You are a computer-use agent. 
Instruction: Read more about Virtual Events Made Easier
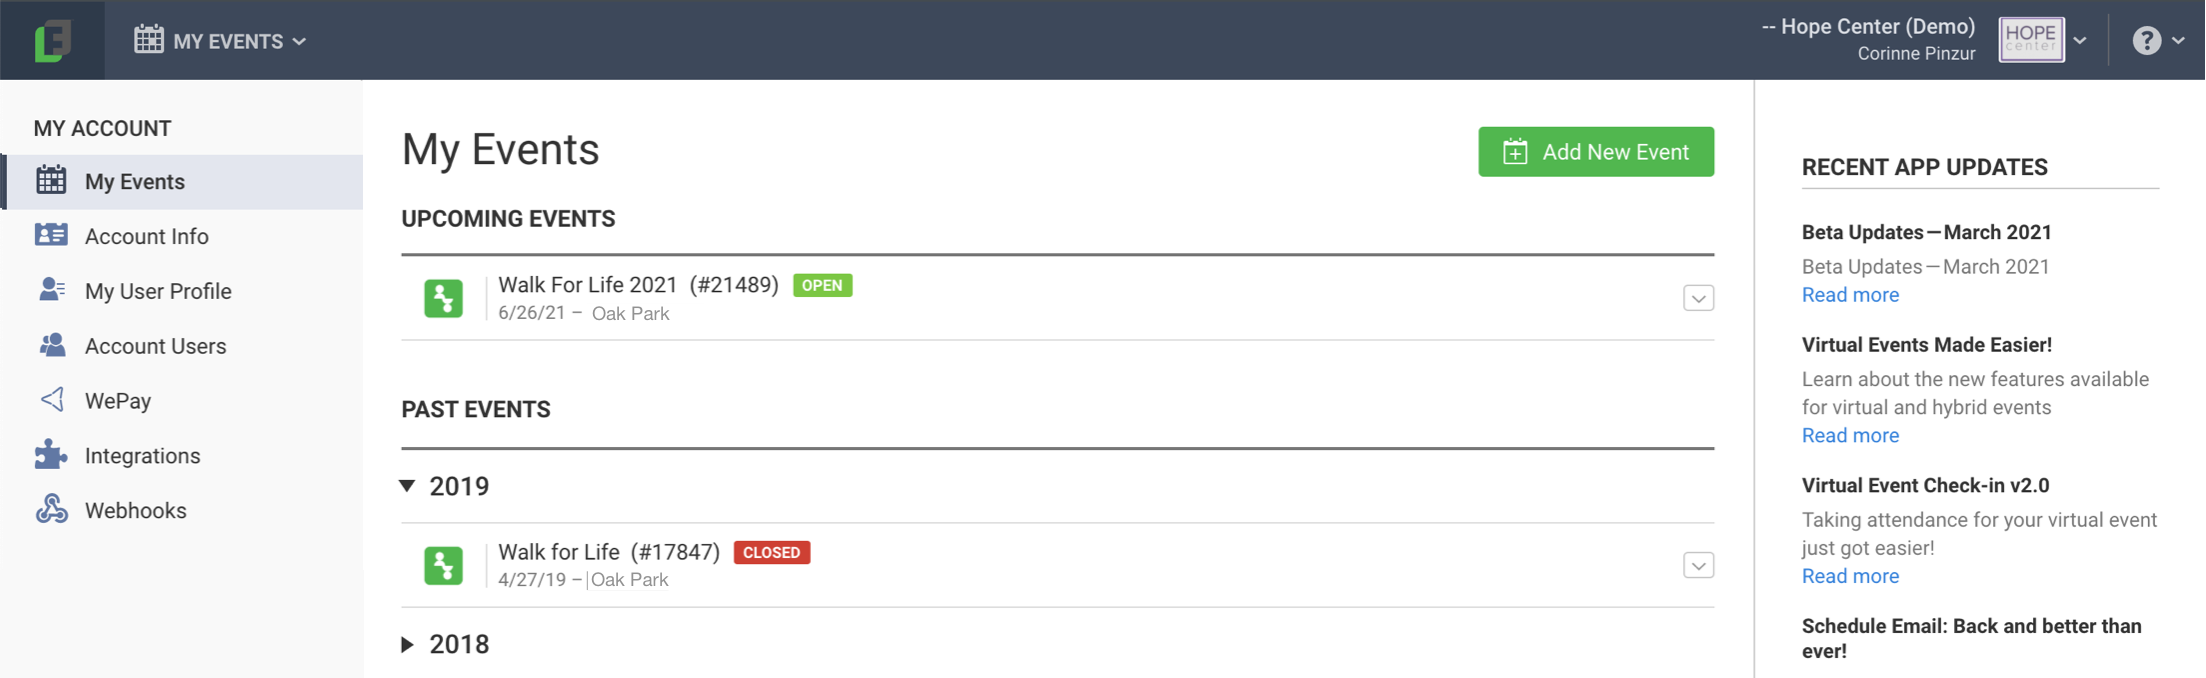click(1850, 435)
